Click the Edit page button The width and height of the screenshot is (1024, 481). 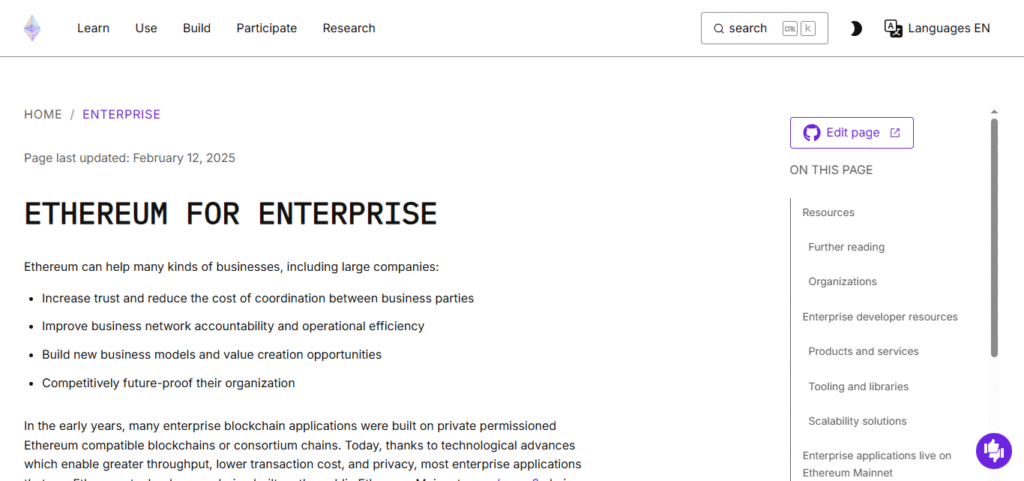[x=852, y=133]
